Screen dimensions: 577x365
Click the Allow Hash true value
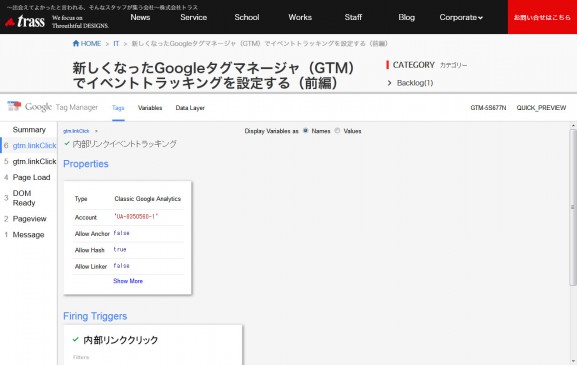pos(120,249)
